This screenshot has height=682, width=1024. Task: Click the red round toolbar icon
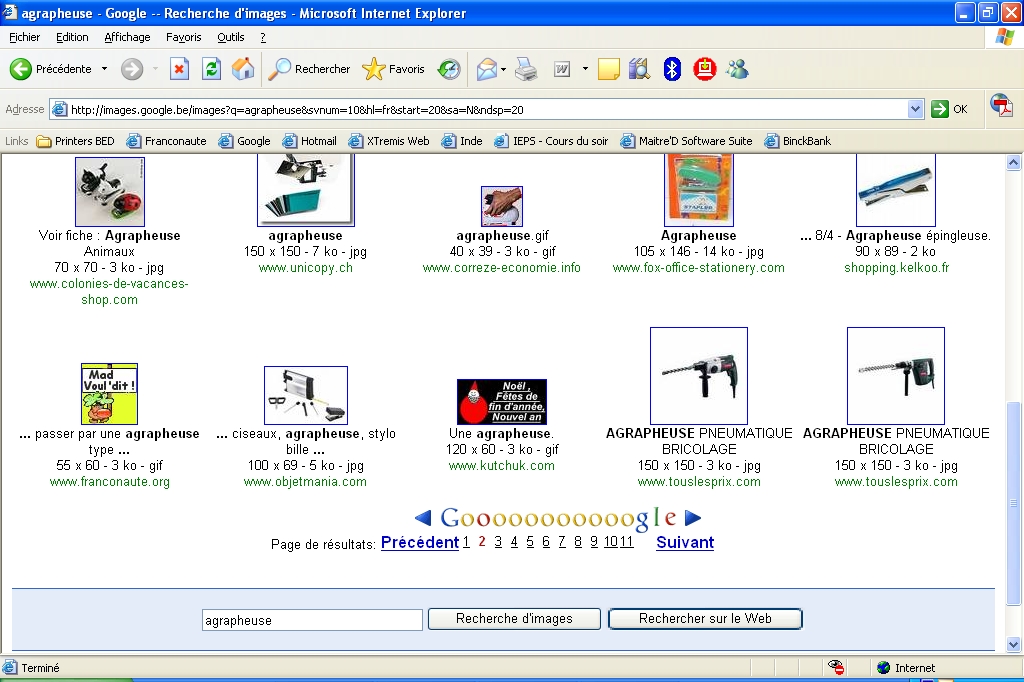click(x=705, y=69)
